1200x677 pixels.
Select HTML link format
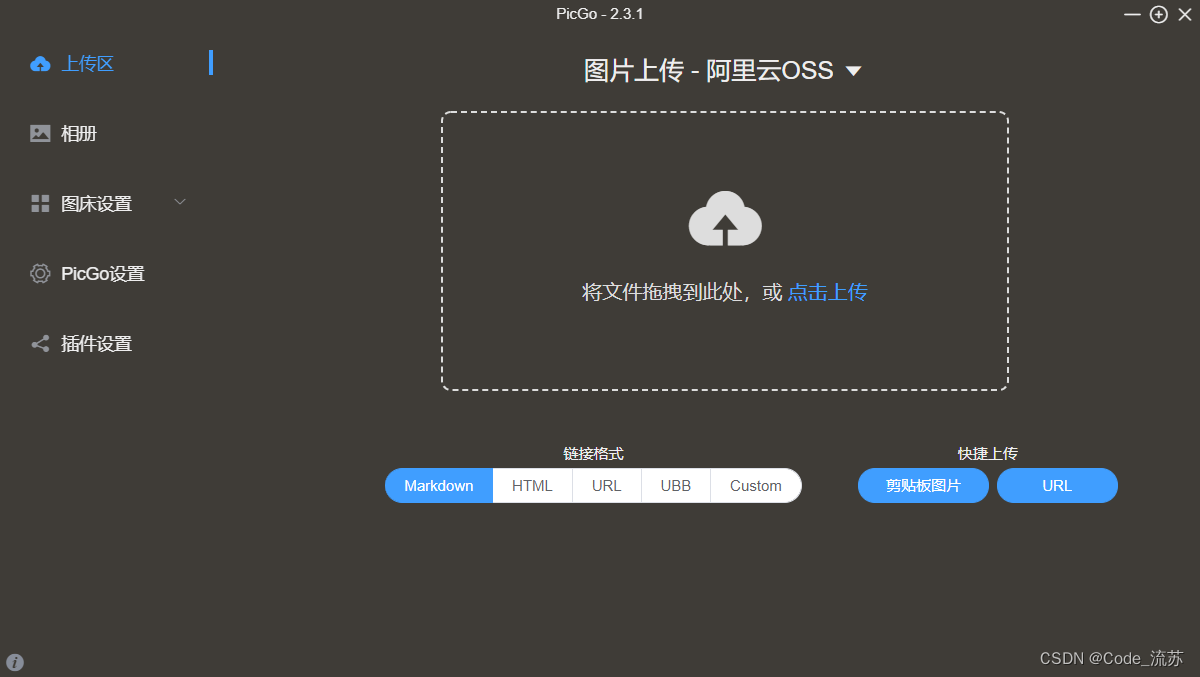[532, 485]
